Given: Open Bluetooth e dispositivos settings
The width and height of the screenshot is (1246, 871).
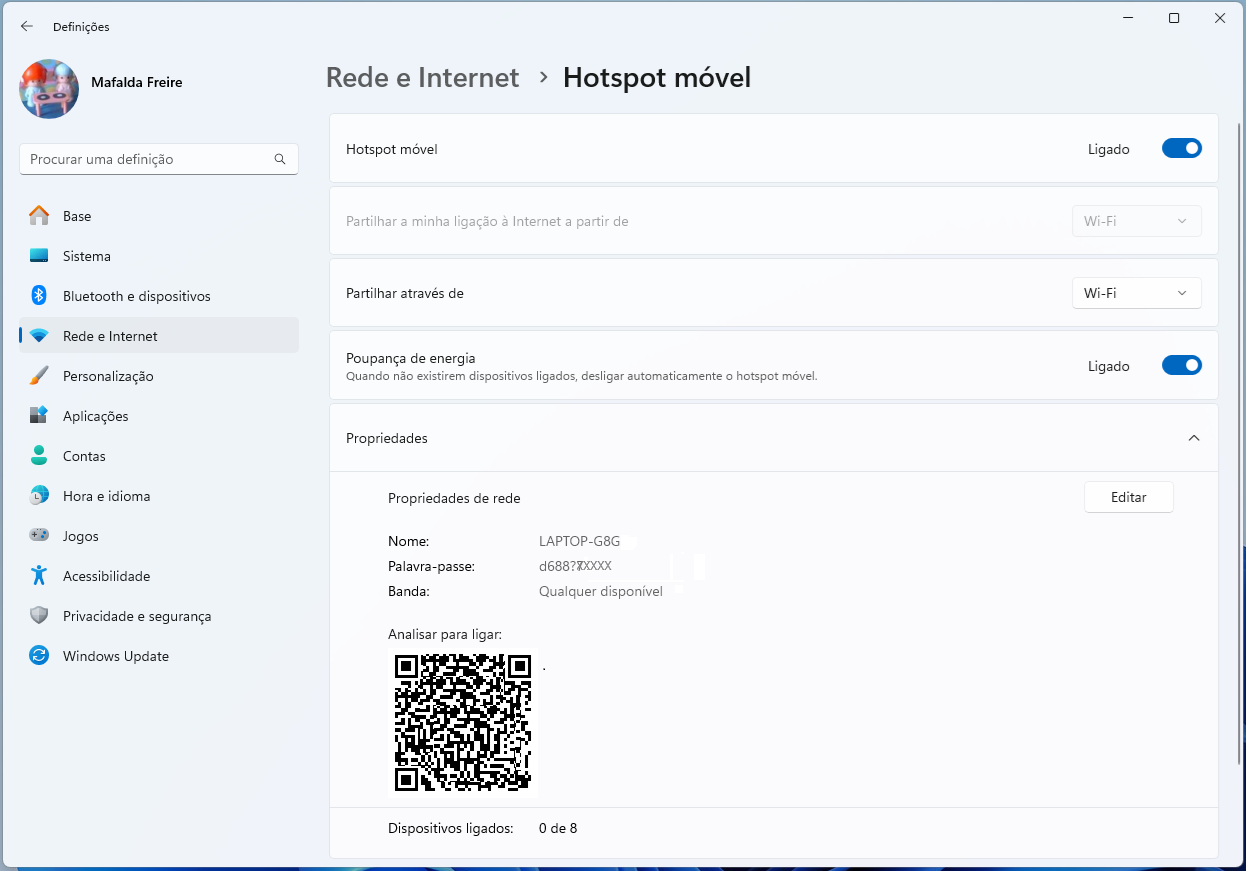Looking at the screenshot, I should pos(137,296).
